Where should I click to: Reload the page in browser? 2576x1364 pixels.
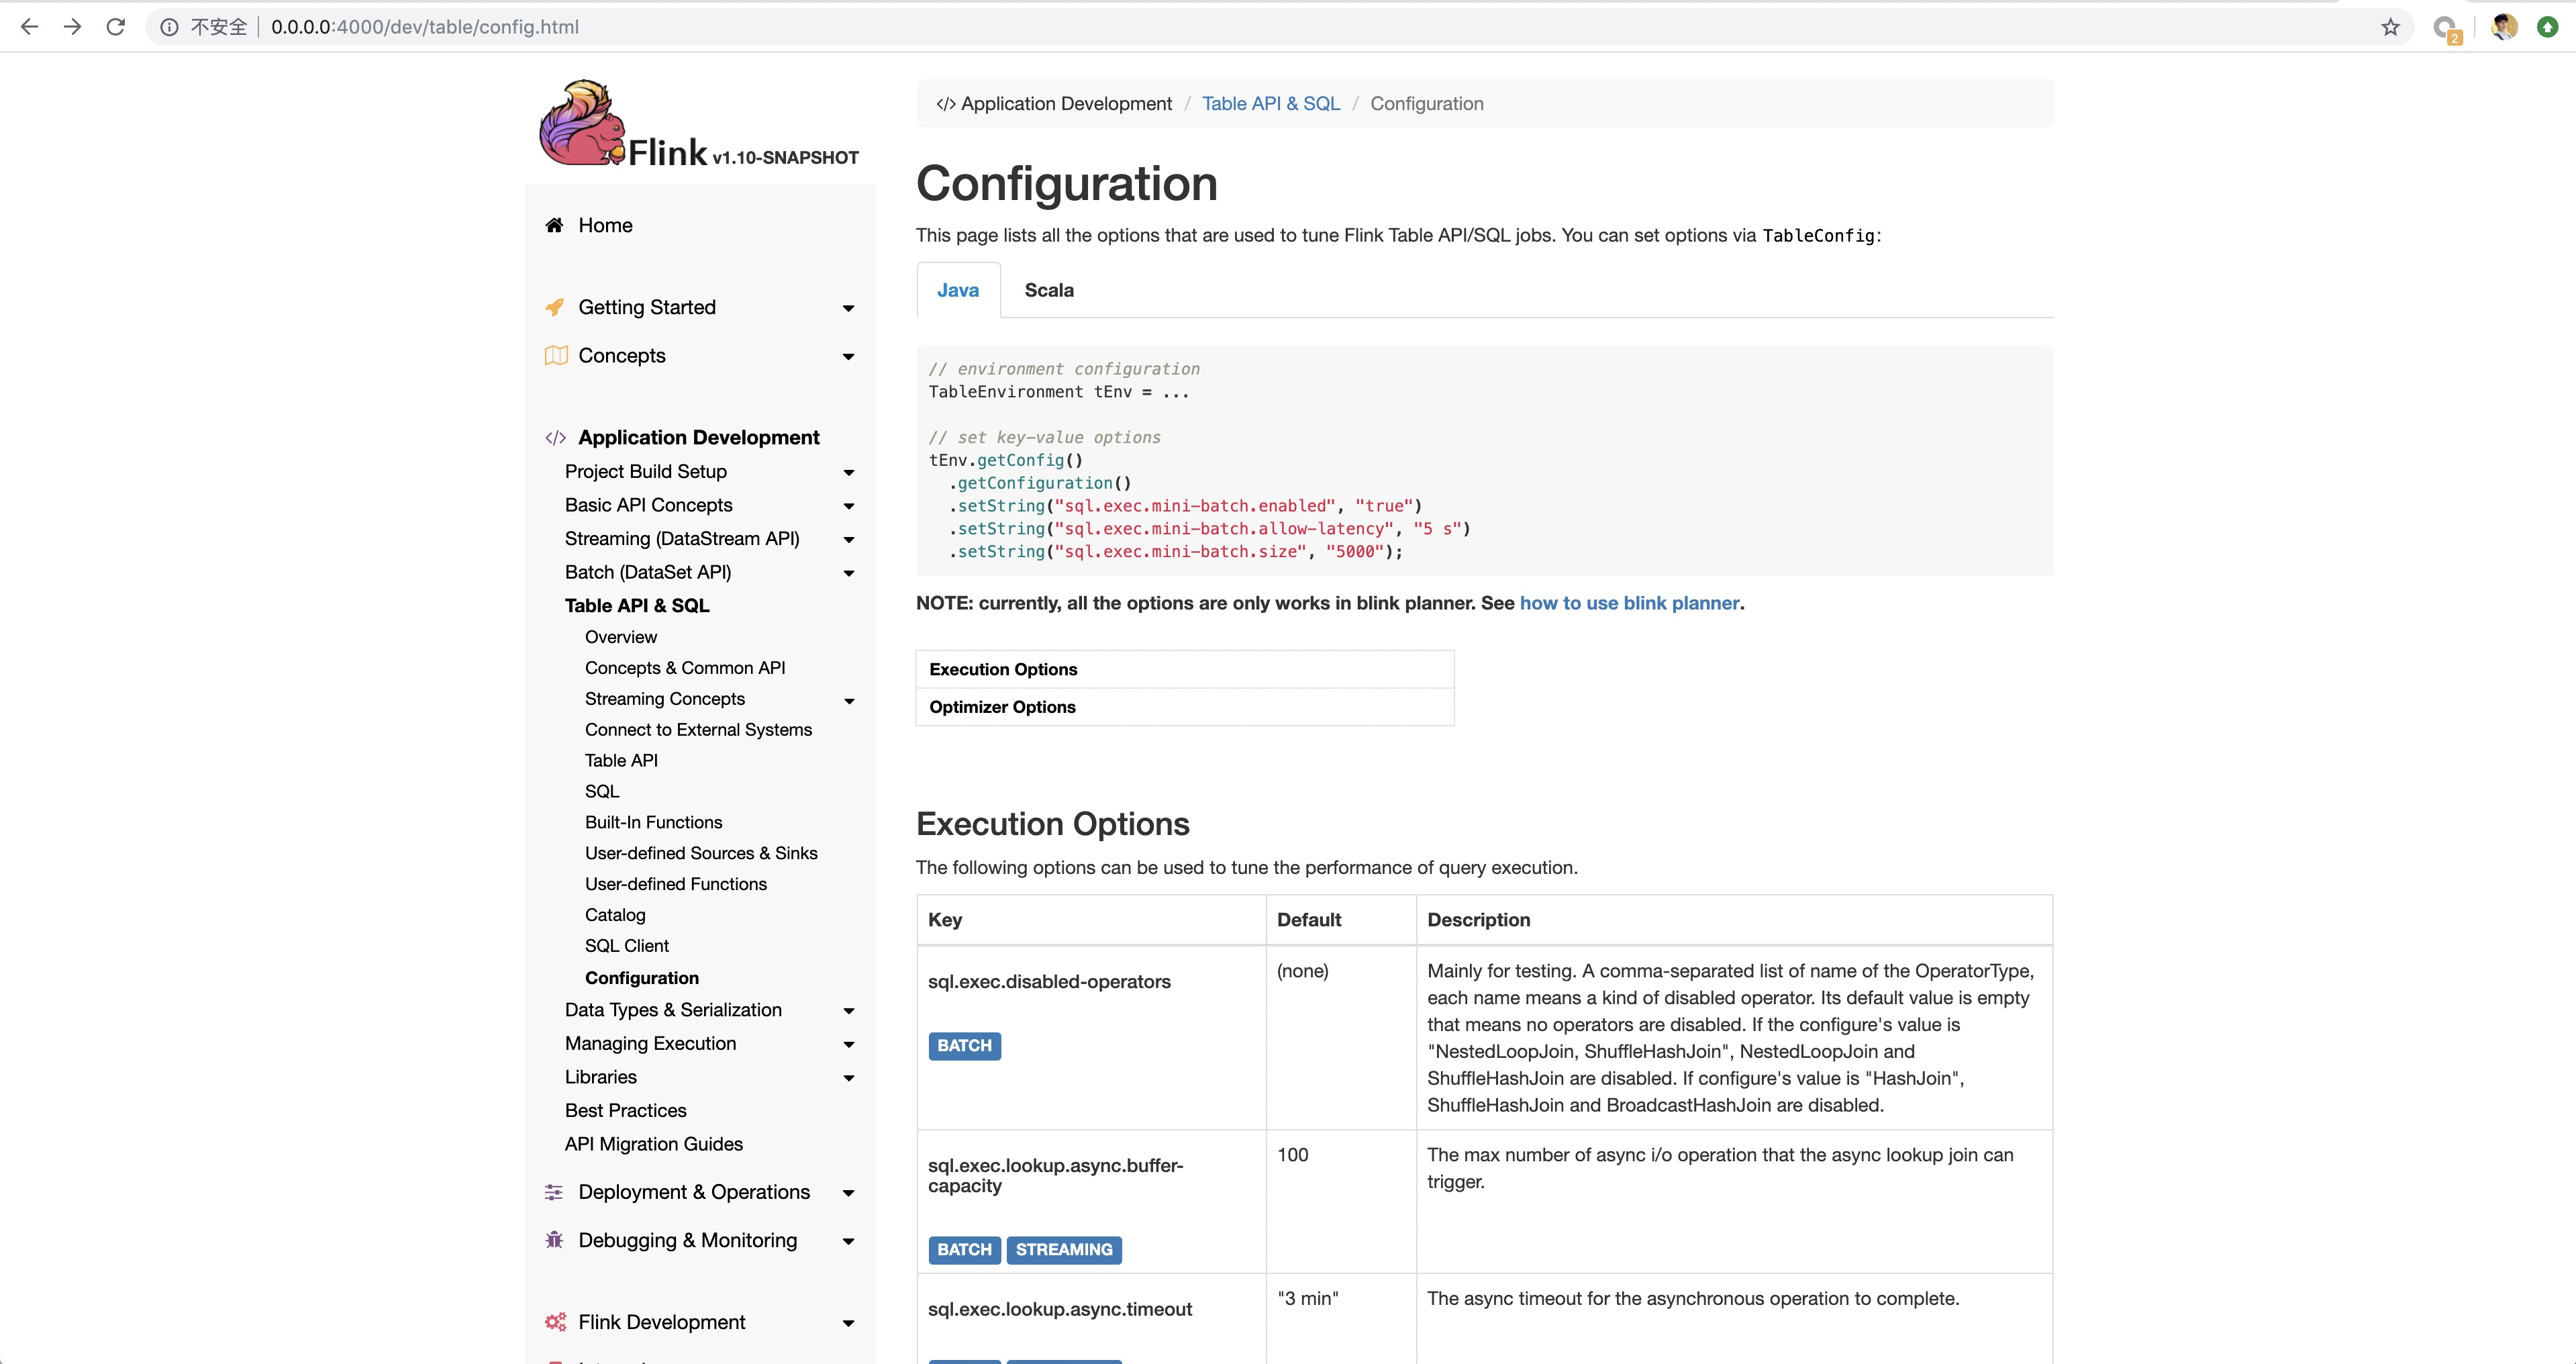116,27
